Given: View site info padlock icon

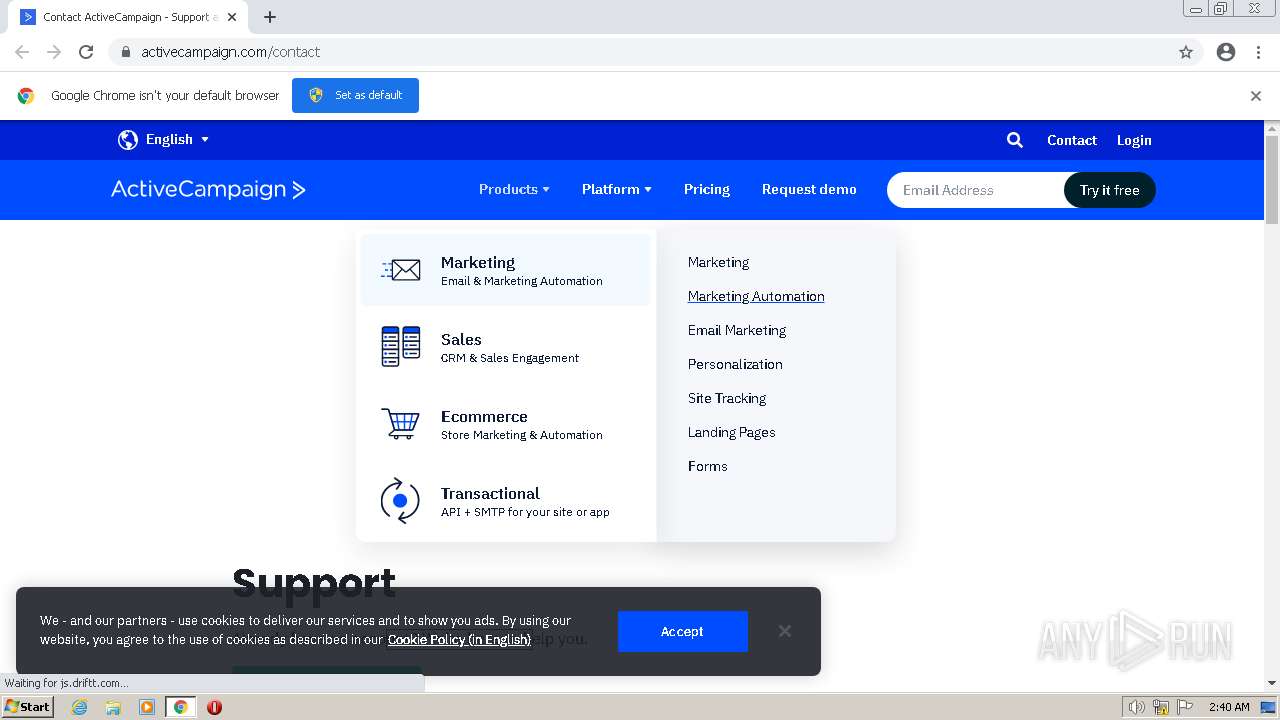Looking at the screenshot, I should pyautogui.click(x=125, y=52).
